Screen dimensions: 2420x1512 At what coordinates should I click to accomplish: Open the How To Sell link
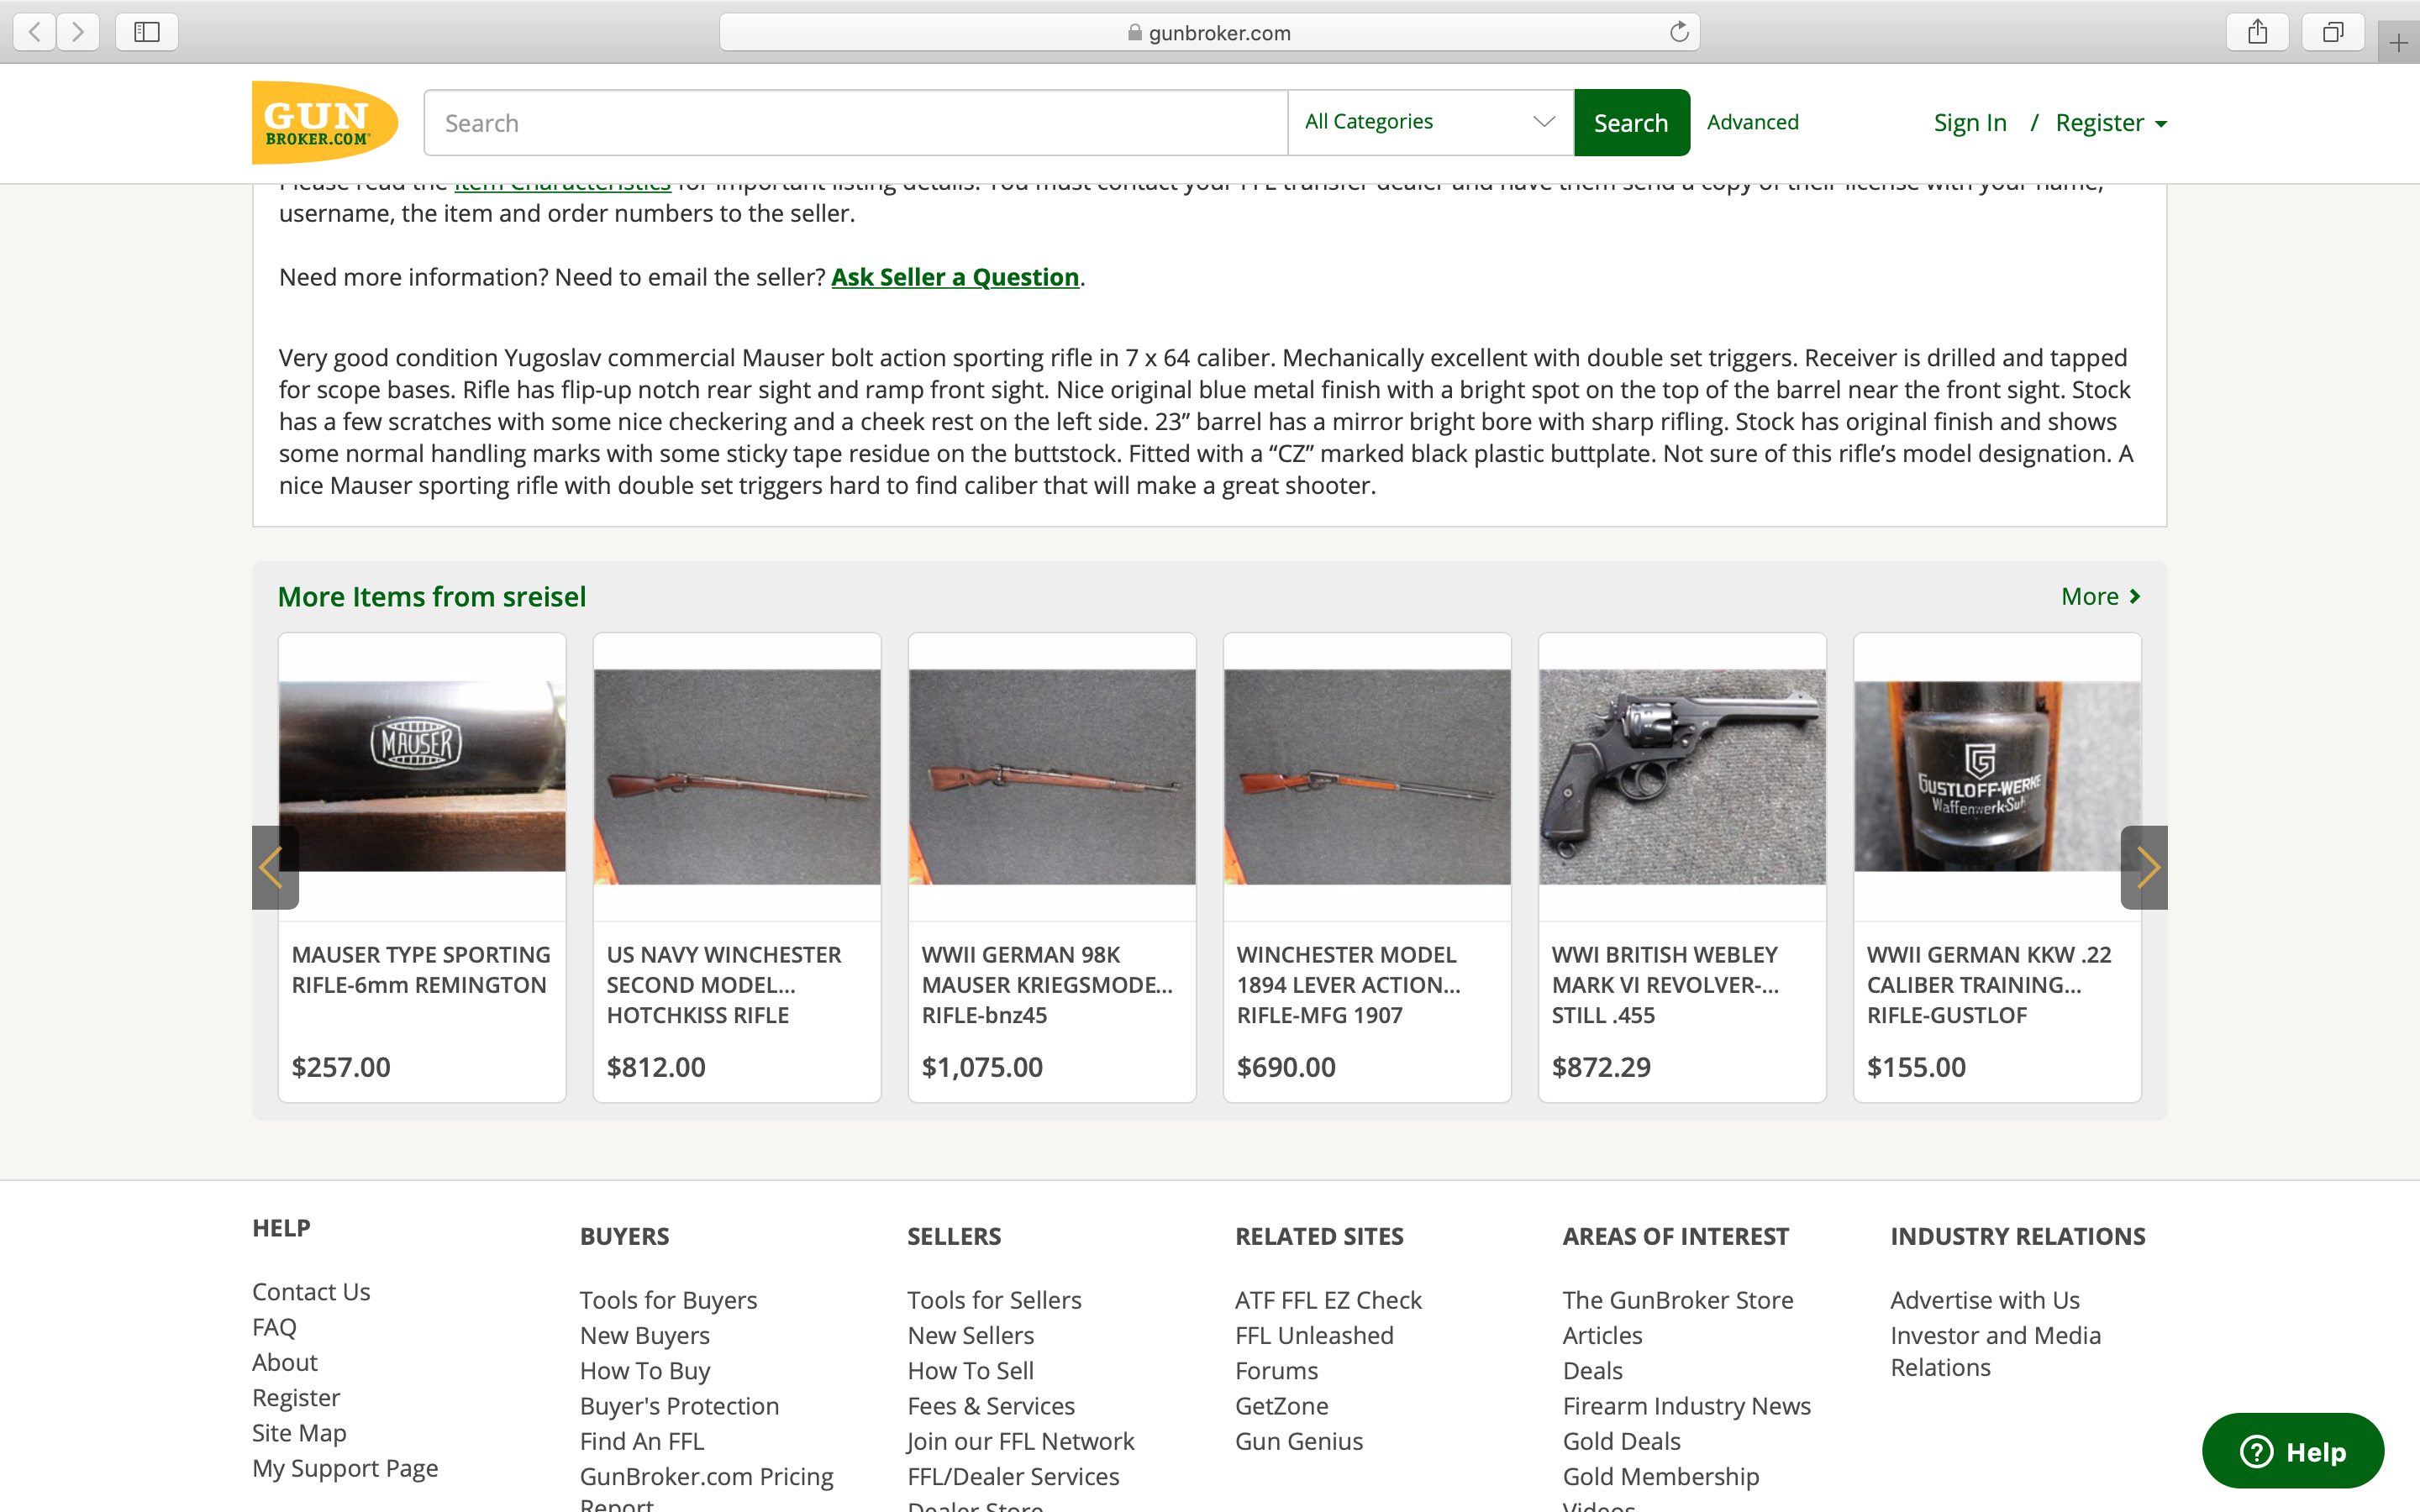point(970,1371)
